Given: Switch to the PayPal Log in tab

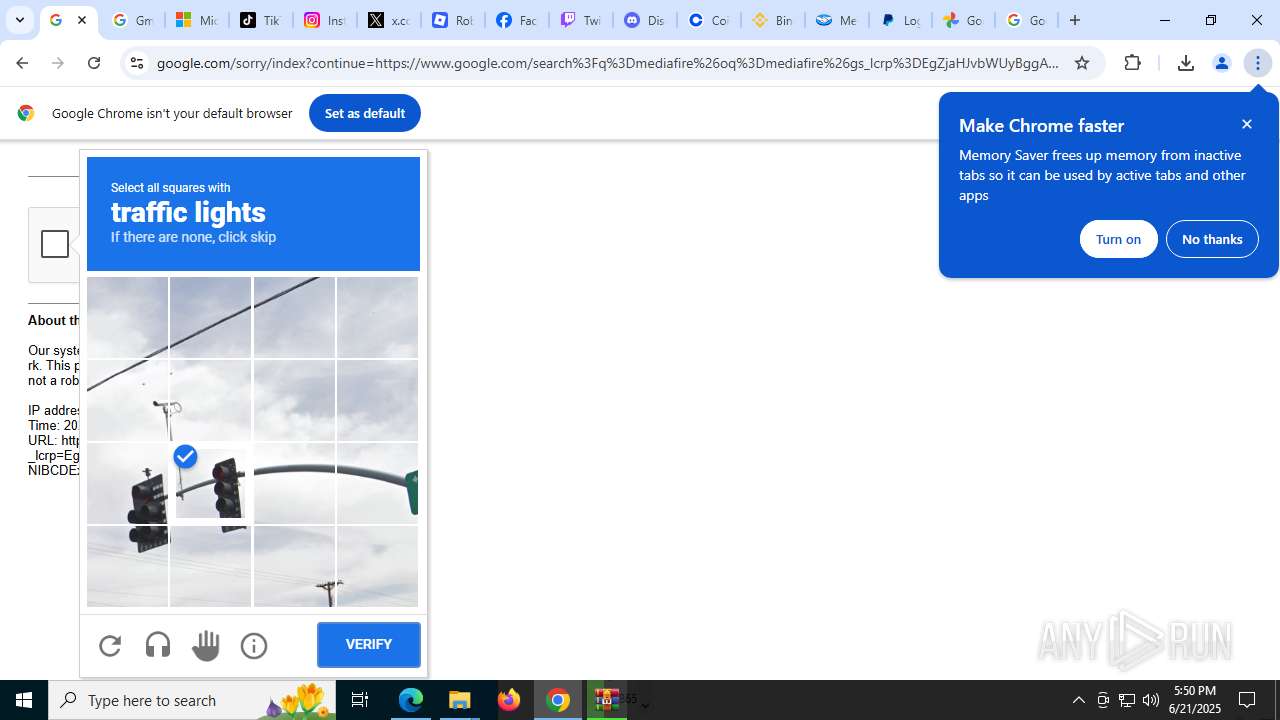Looking at the screenshot, I should (900, 20).
